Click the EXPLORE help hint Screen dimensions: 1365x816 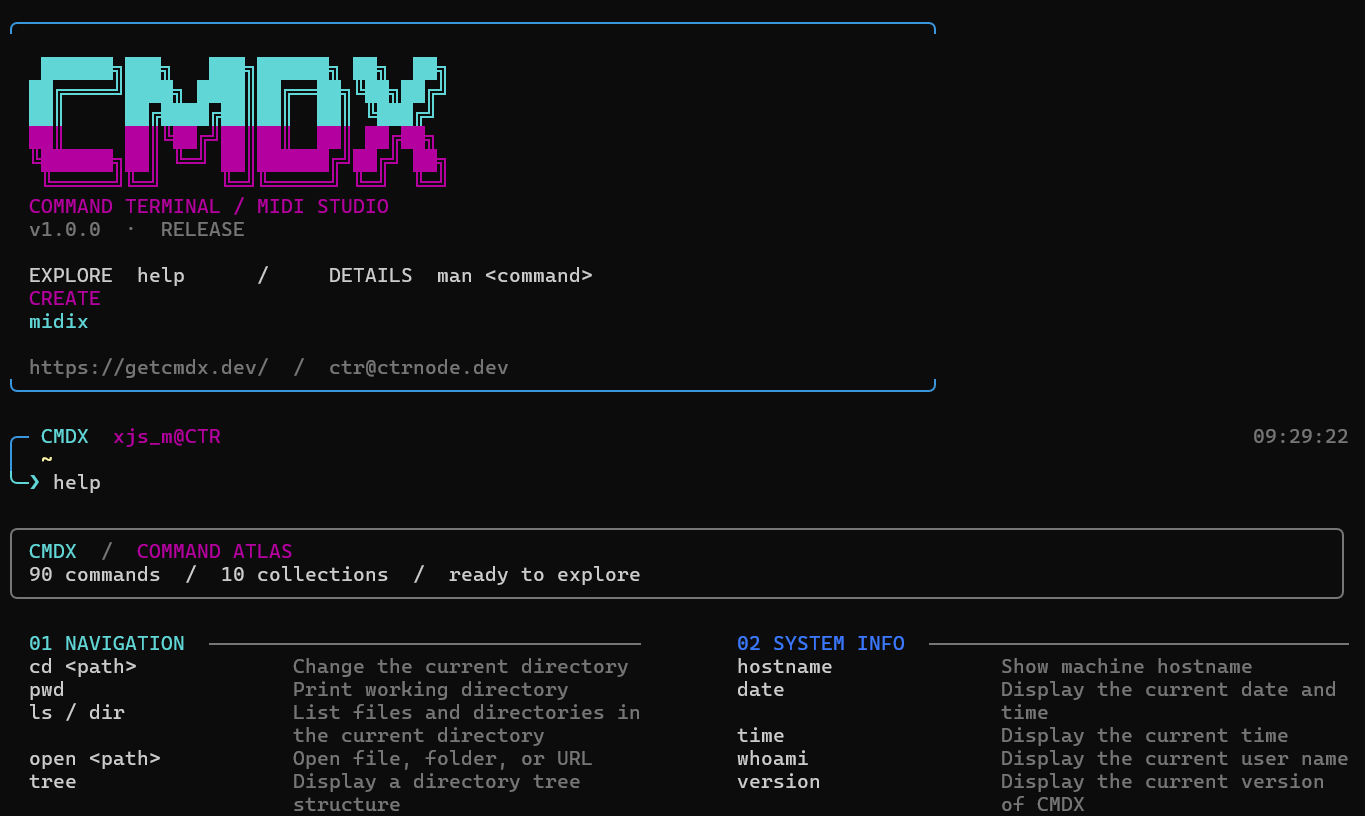click(x=107, y=275)
